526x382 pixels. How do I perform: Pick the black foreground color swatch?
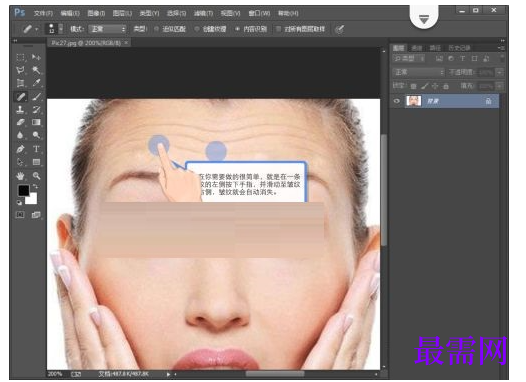(x=23, y=190)
